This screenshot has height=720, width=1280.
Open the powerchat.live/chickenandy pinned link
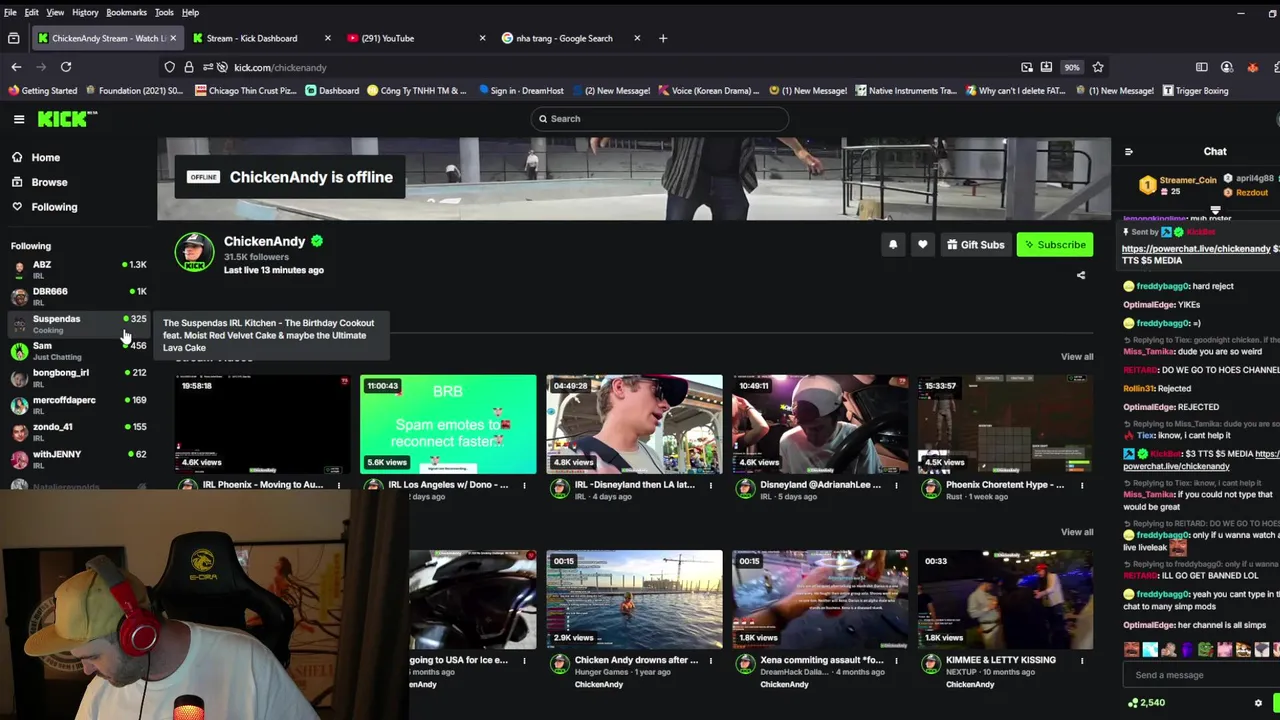pyautogui.click(x=1196, y=249)
